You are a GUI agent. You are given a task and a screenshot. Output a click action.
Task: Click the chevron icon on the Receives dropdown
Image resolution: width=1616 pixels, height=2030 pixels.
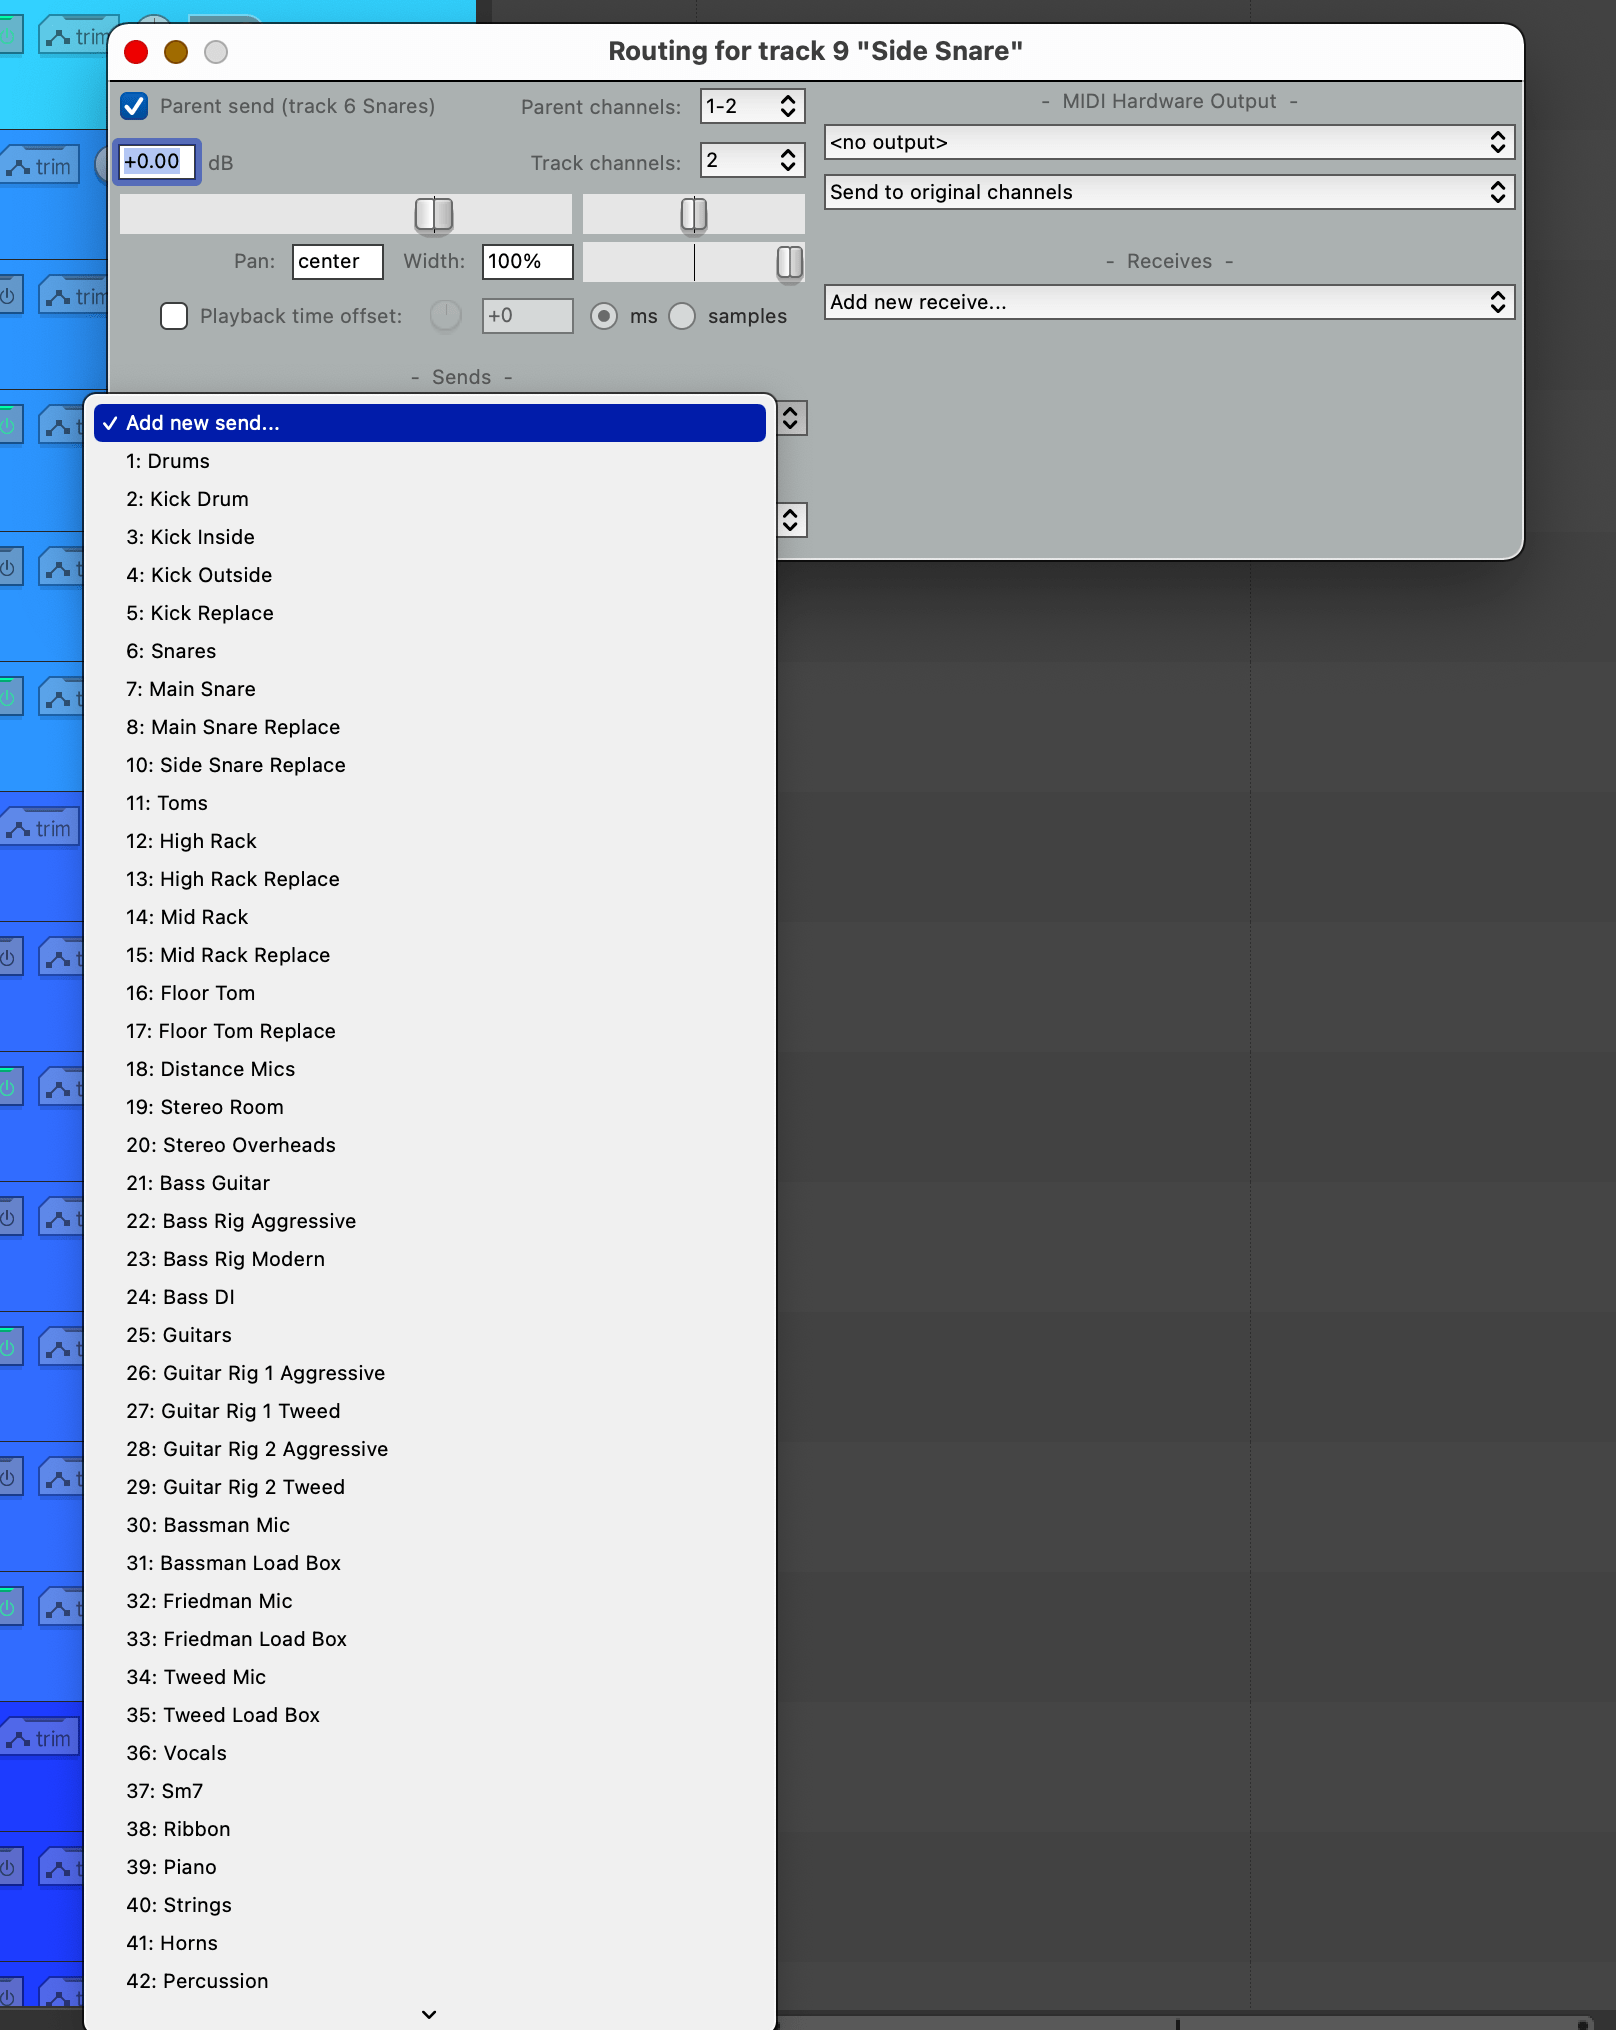click(1496, 301)
